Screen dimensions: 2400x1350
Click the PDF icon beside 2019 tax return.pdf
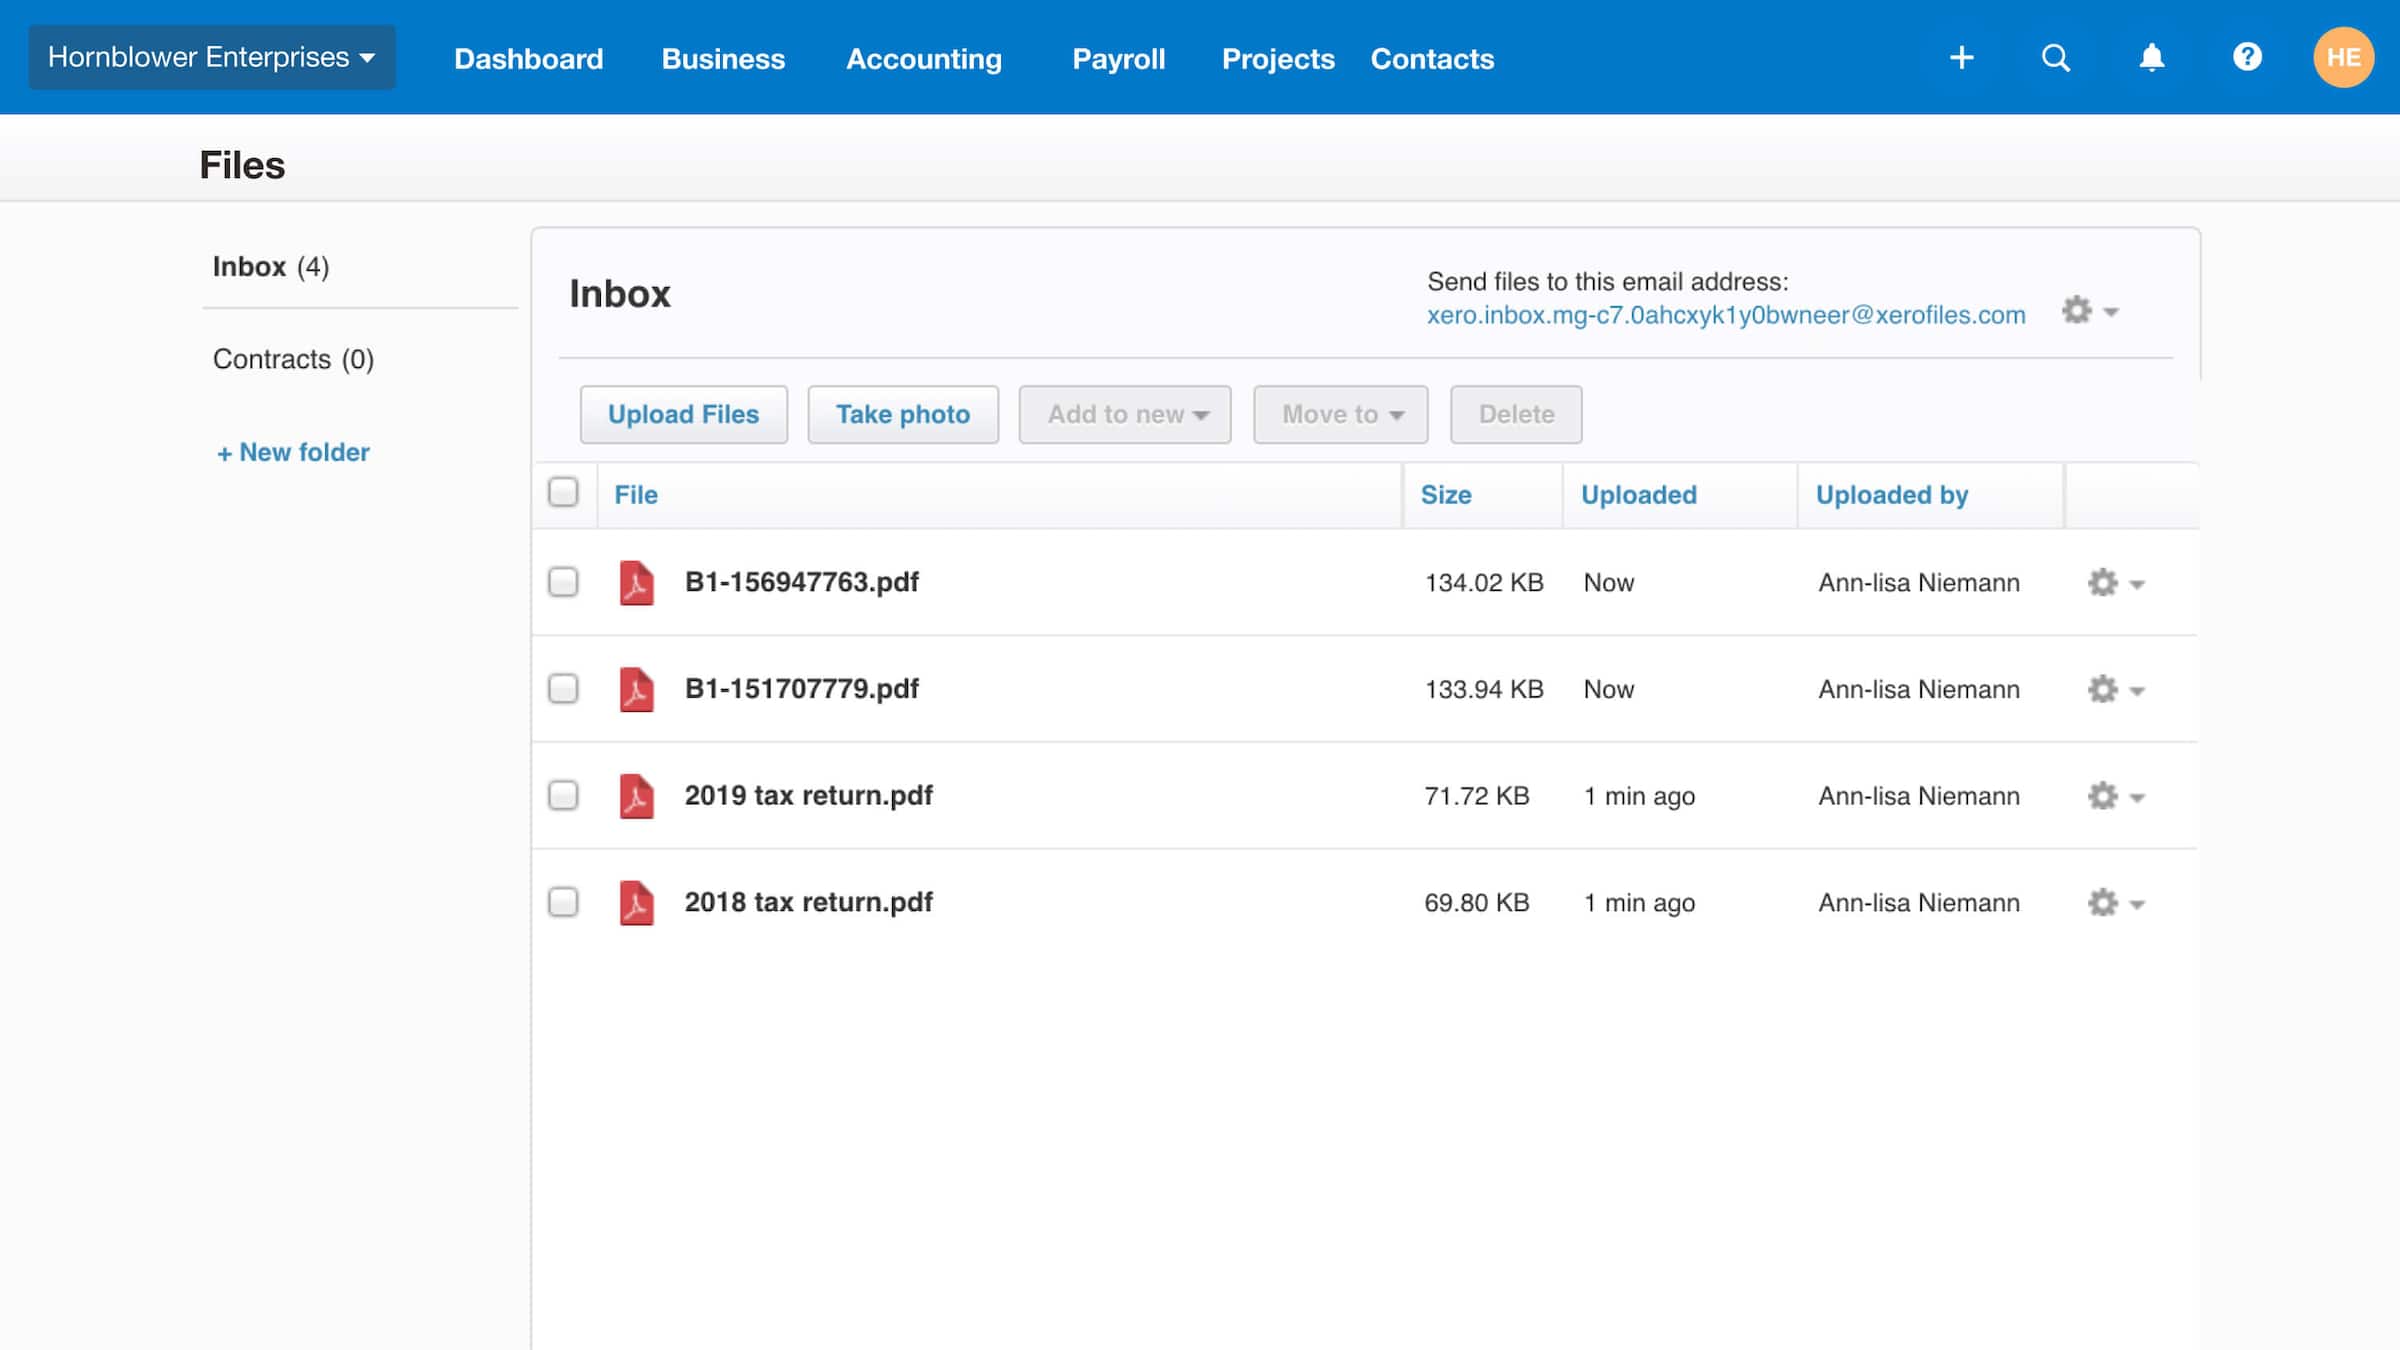[637, 795]
